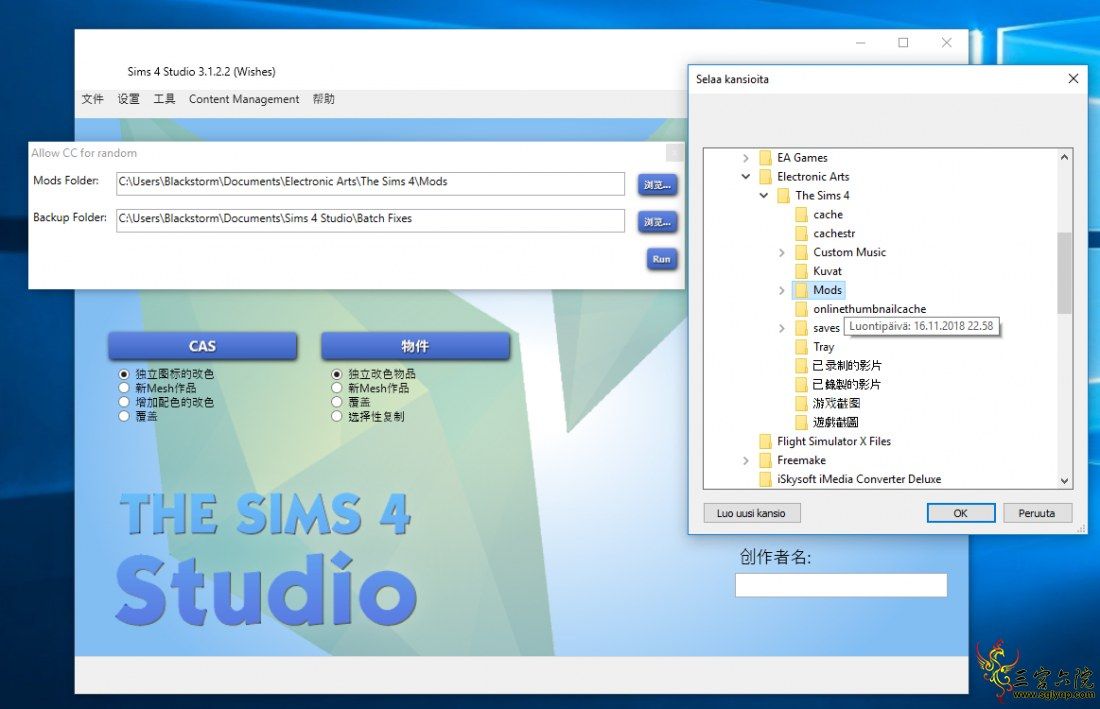Confirm folder selection with OK
Viewport: 1100px width, 709px height.
point(960,513)
